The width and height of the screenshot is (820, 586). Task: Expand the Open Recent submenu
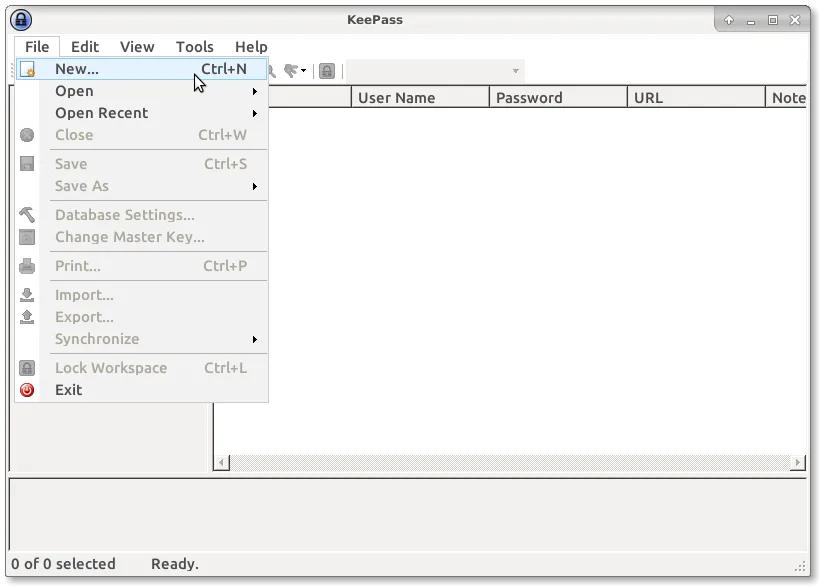click(254, 113)
